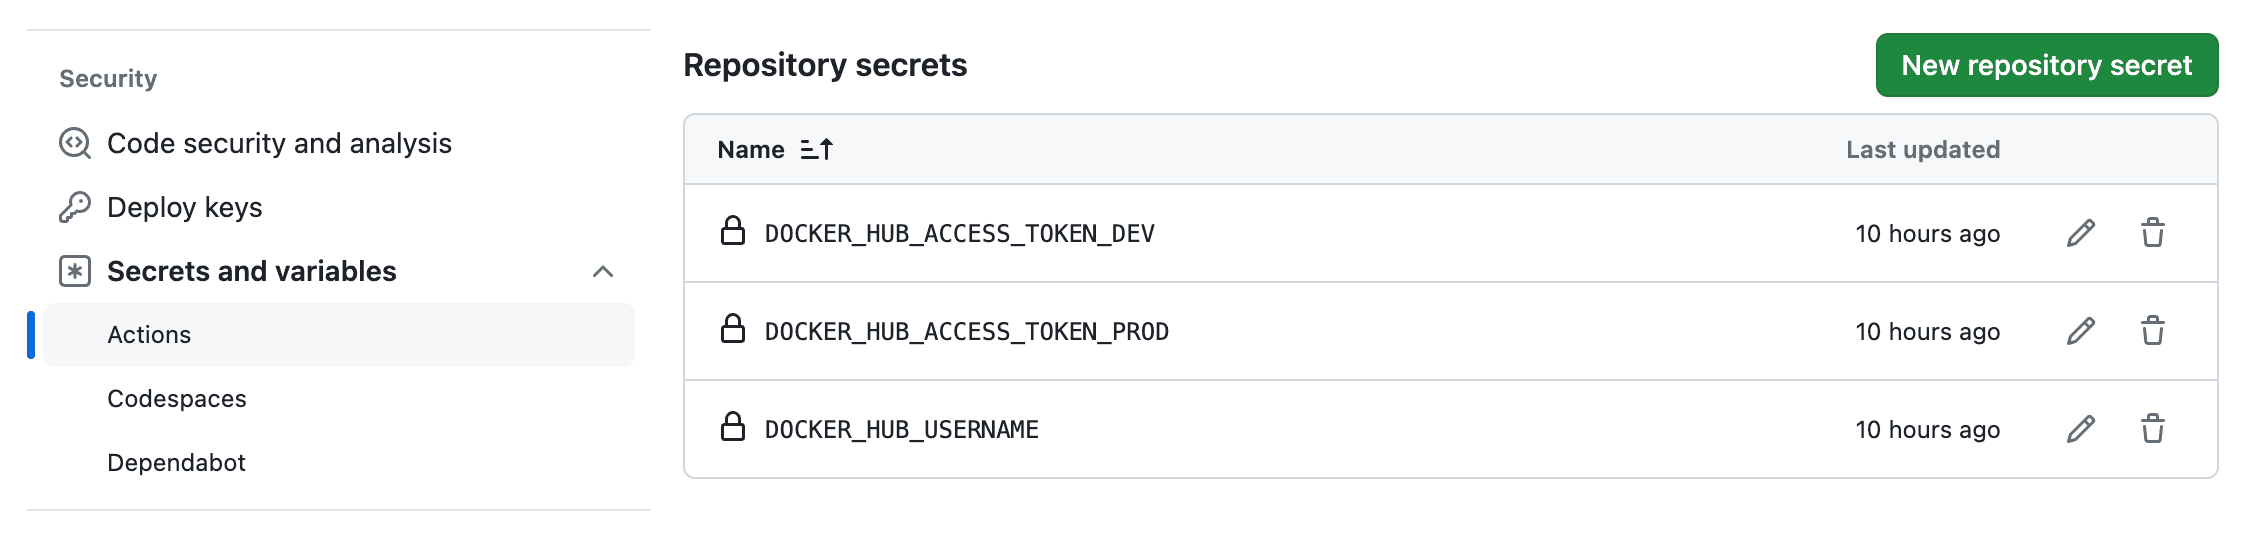Image resolution: width=2264 pixels, height=536 pixels.
Task: Delete DOCKER_HUB_ACCESS_TOKEN_DEV using trash icon
Action: point(2153,233)
